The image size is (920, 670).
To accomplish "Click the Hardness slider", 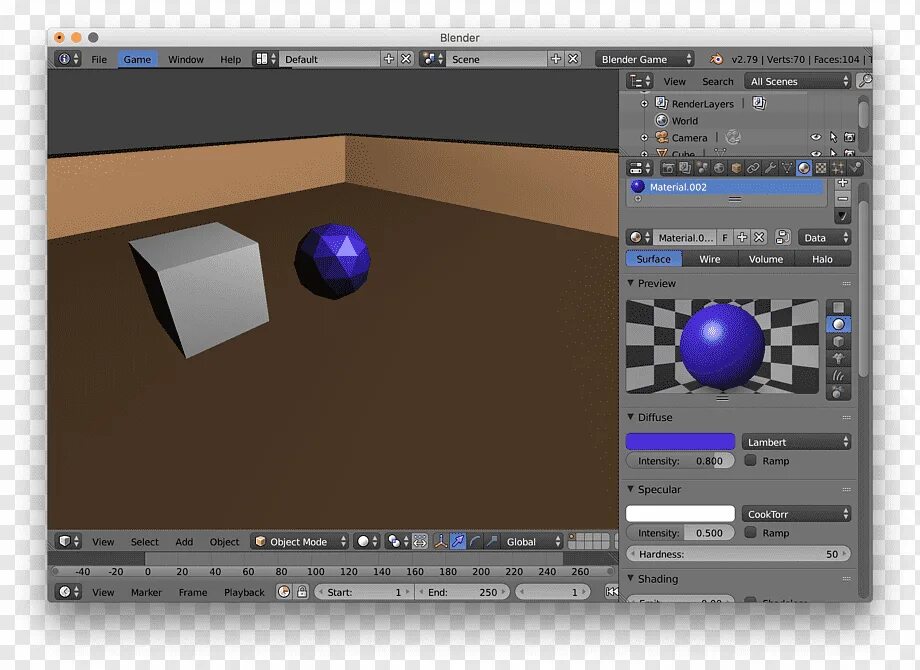I will coord(738,554).
